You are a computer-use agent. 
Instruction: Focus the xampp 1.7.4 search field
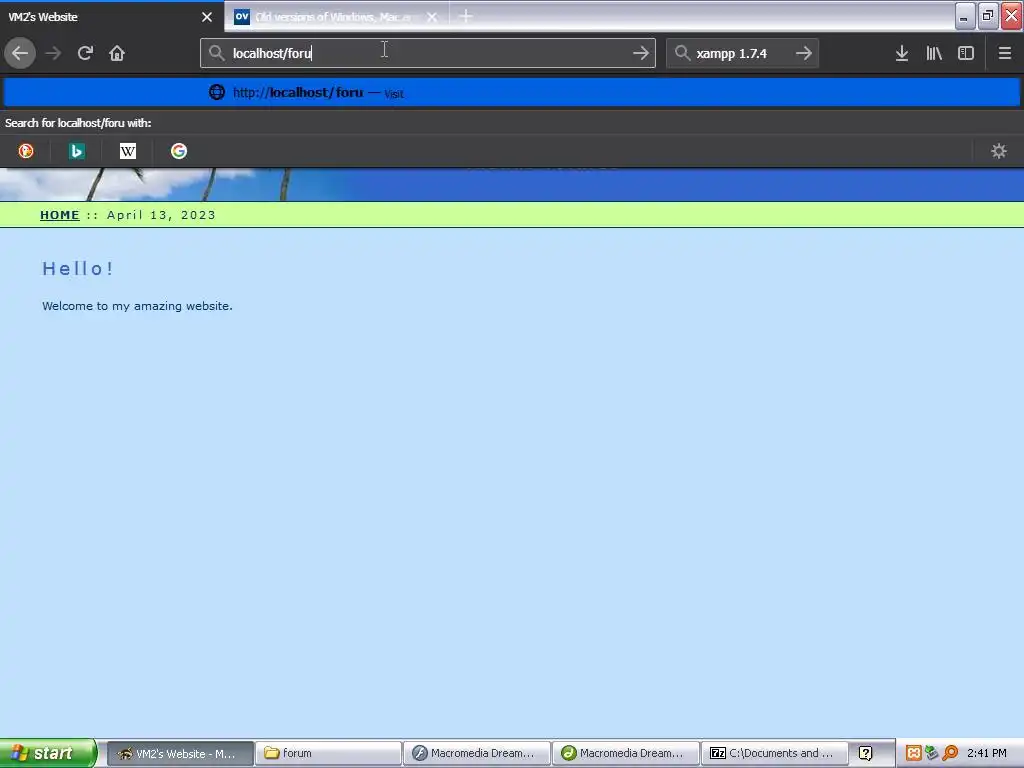(x=742, y=53)
